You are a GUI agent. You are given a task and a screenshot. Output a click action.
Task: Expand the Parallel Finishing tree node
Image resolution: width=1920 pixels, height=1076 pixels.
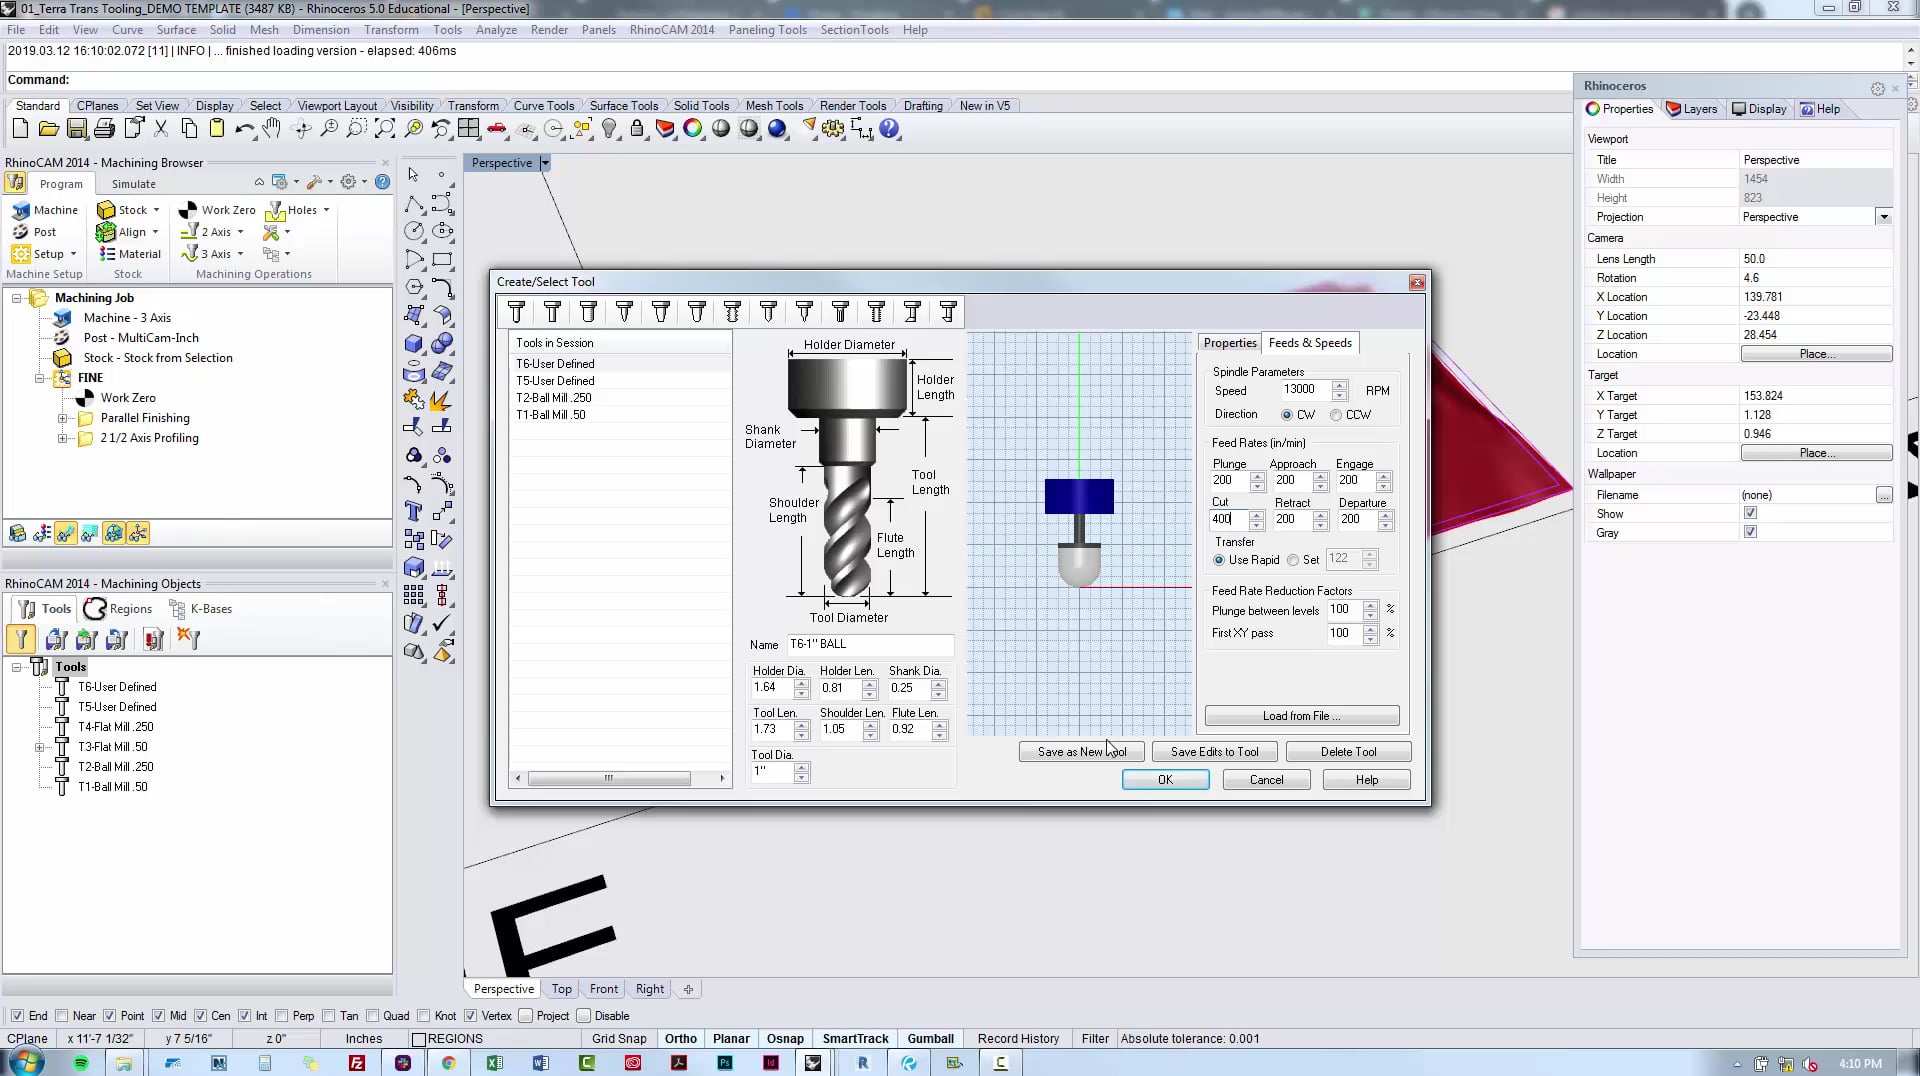[x=63, y=418]
